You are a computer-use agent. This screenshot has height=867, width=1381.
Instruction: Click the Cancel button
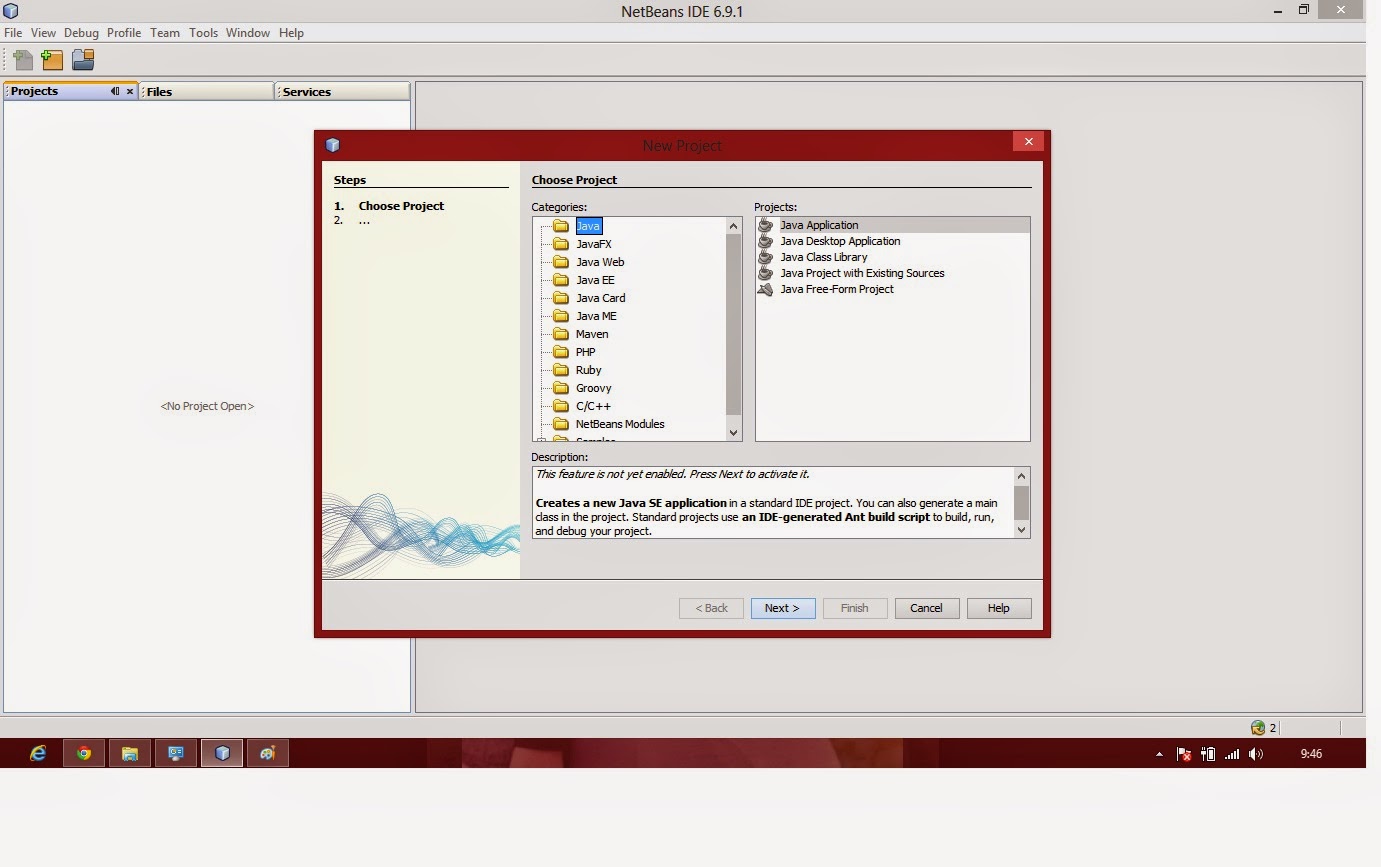926,608
